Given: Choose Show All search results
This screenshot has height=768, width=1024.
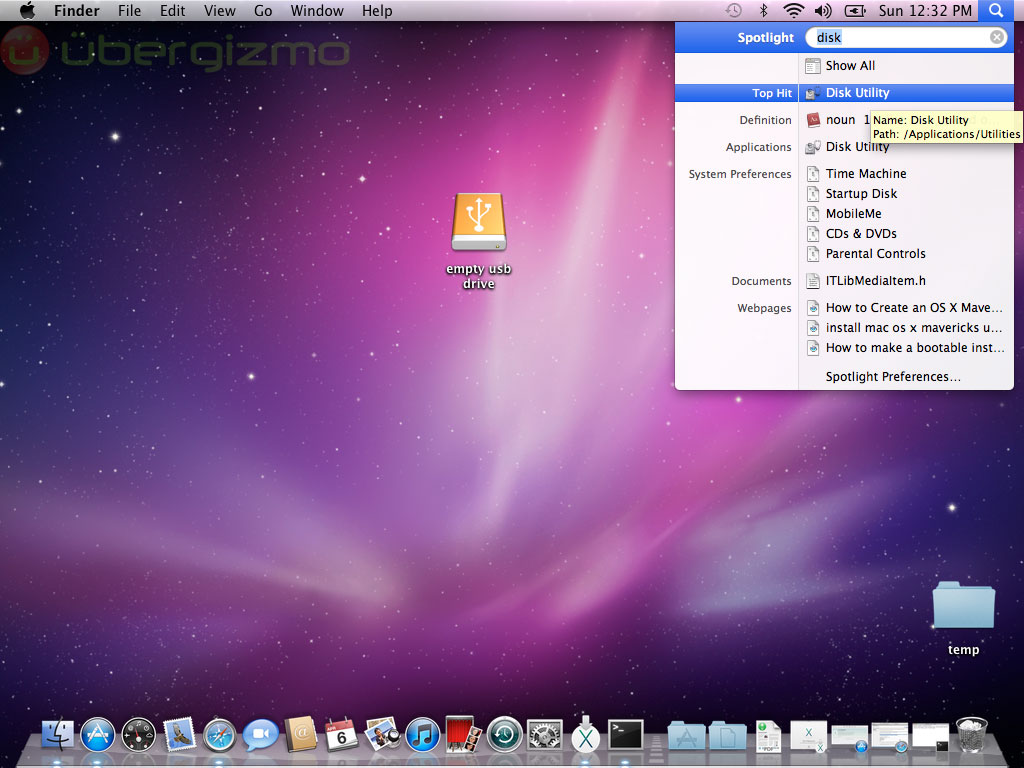Looking at the screenshot, I should pos(850,66).
